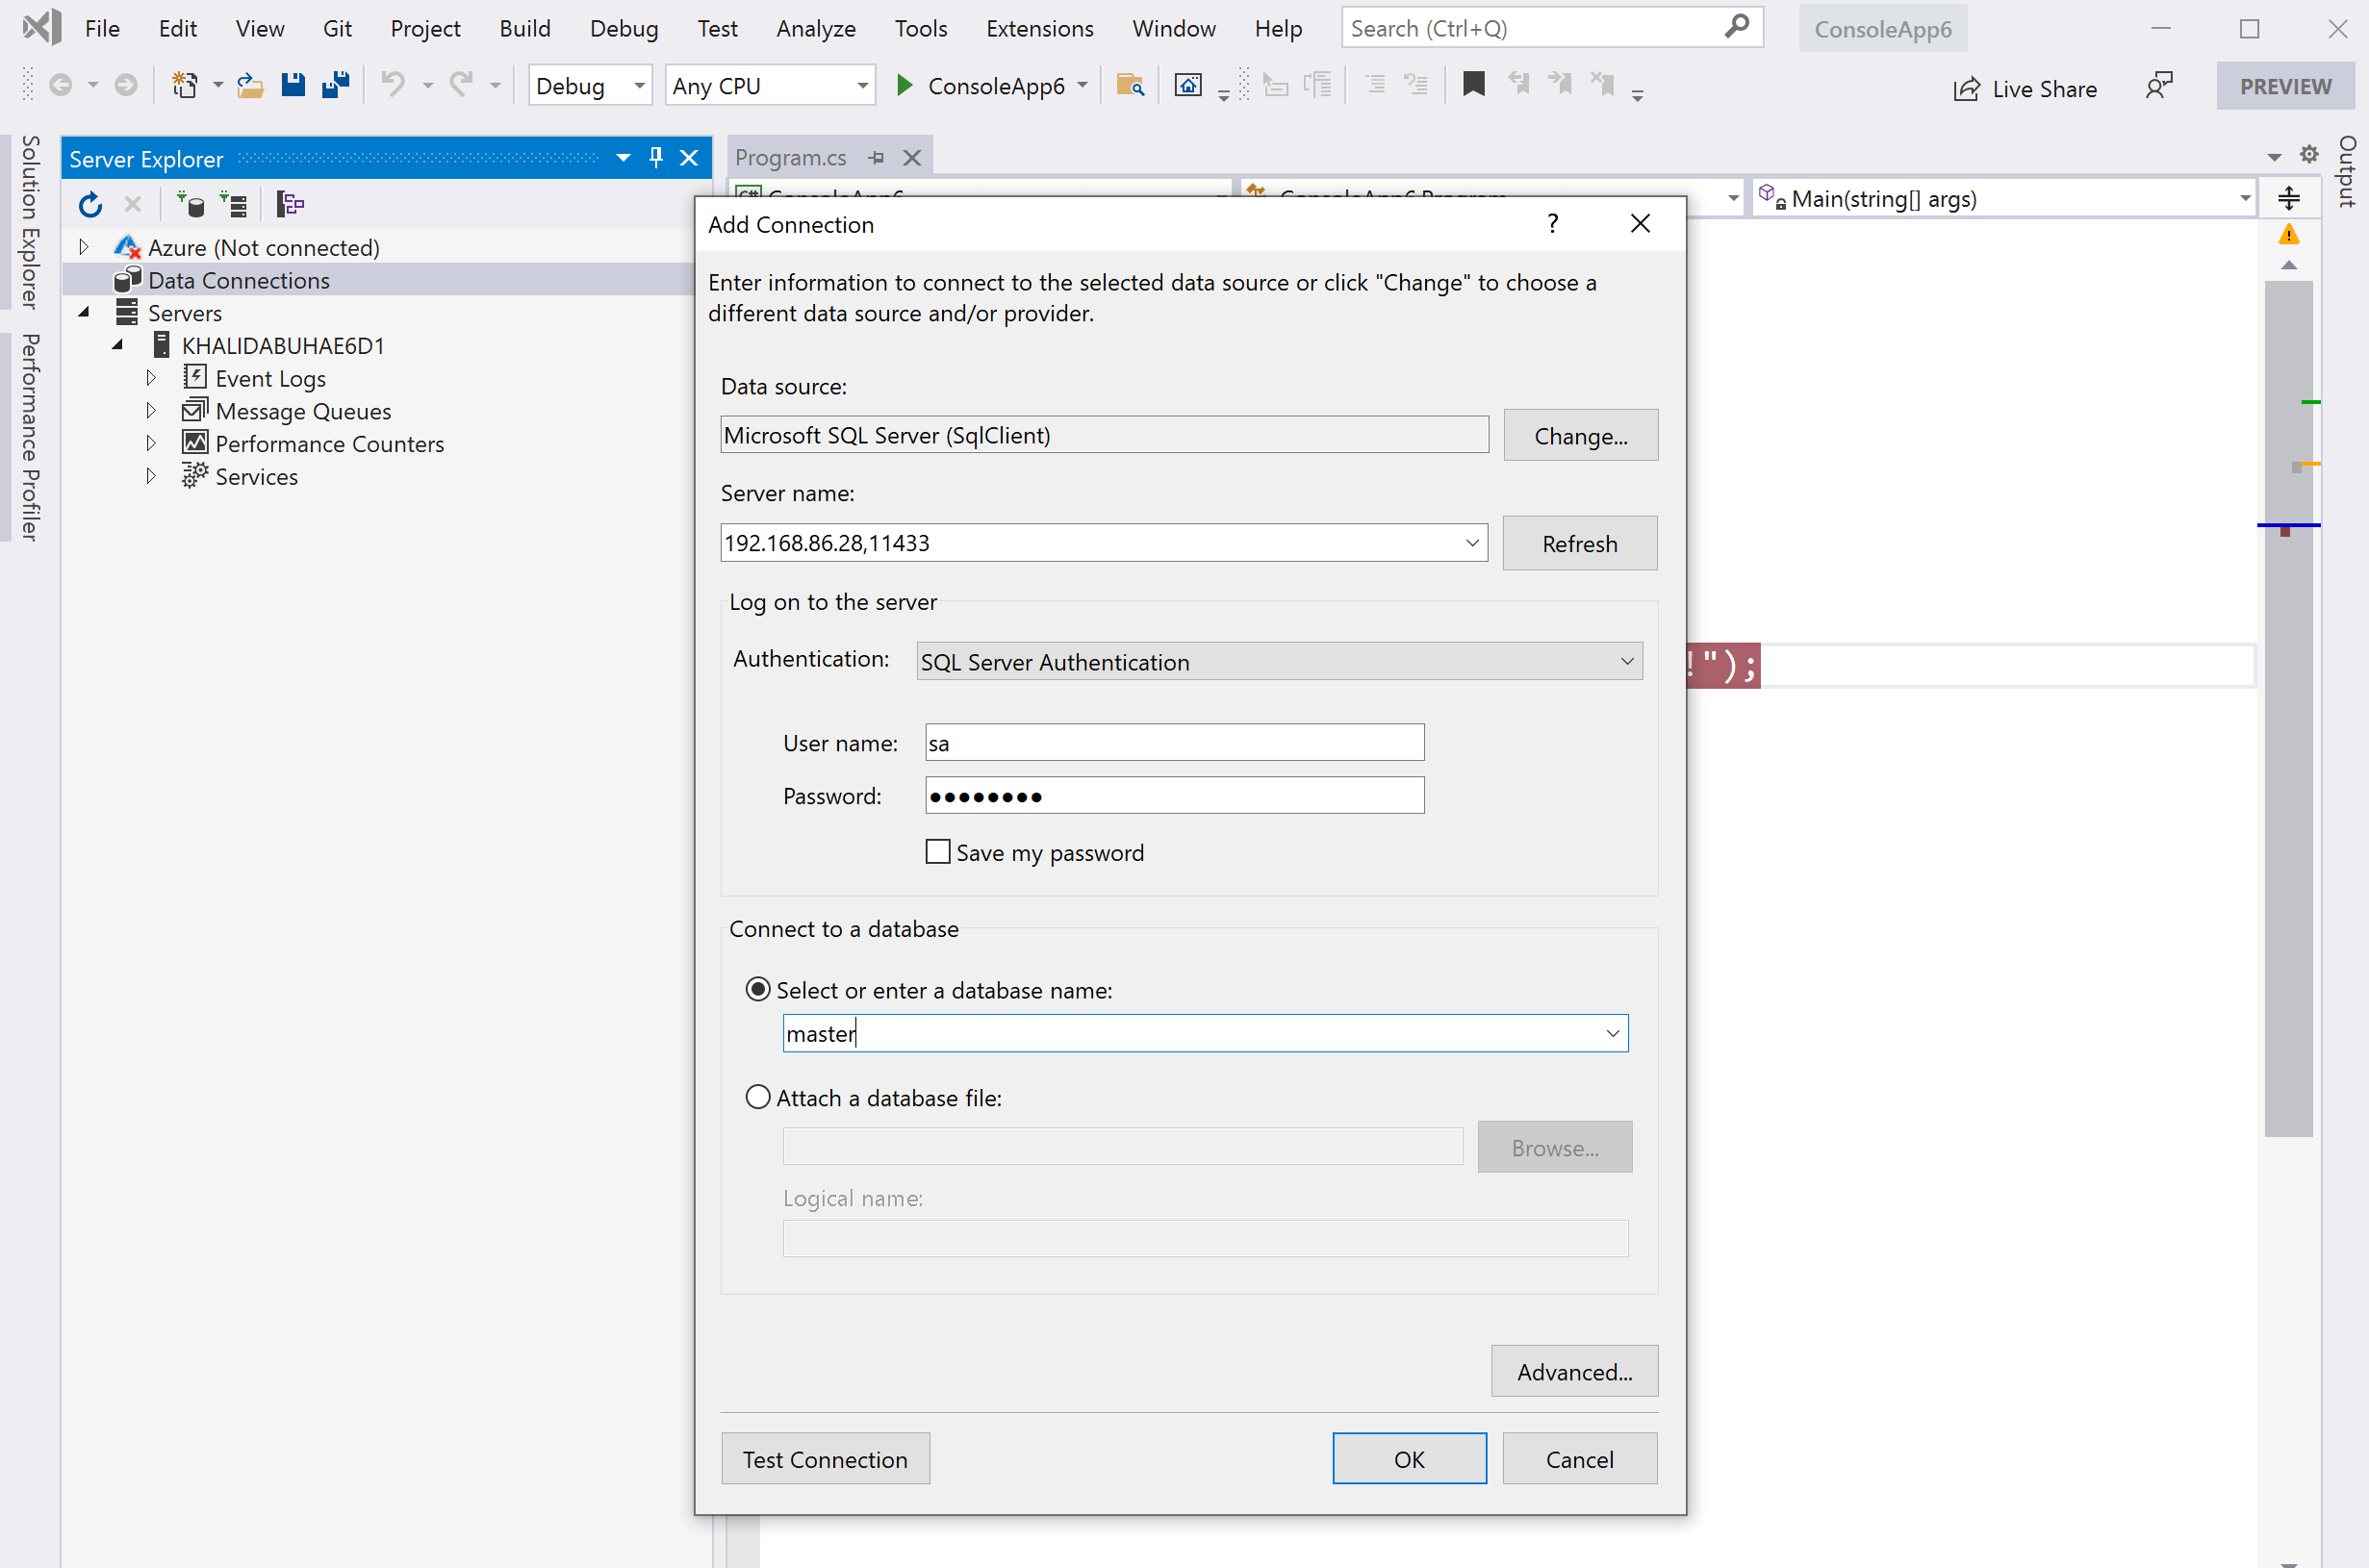Click the Find in Files toolbar icon

(x=1130, y=85)
